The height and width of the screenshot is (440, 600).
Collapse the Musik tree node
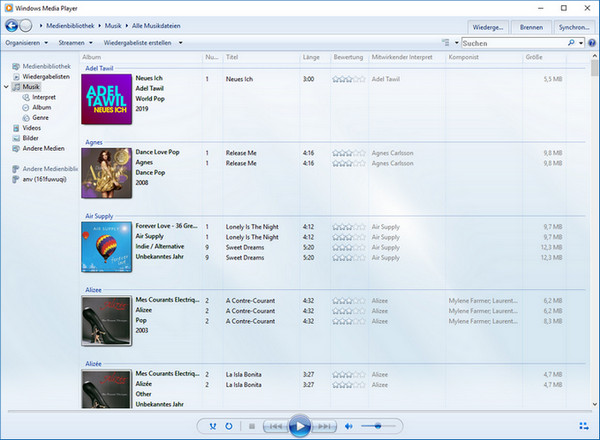click(x=6, y=87)
